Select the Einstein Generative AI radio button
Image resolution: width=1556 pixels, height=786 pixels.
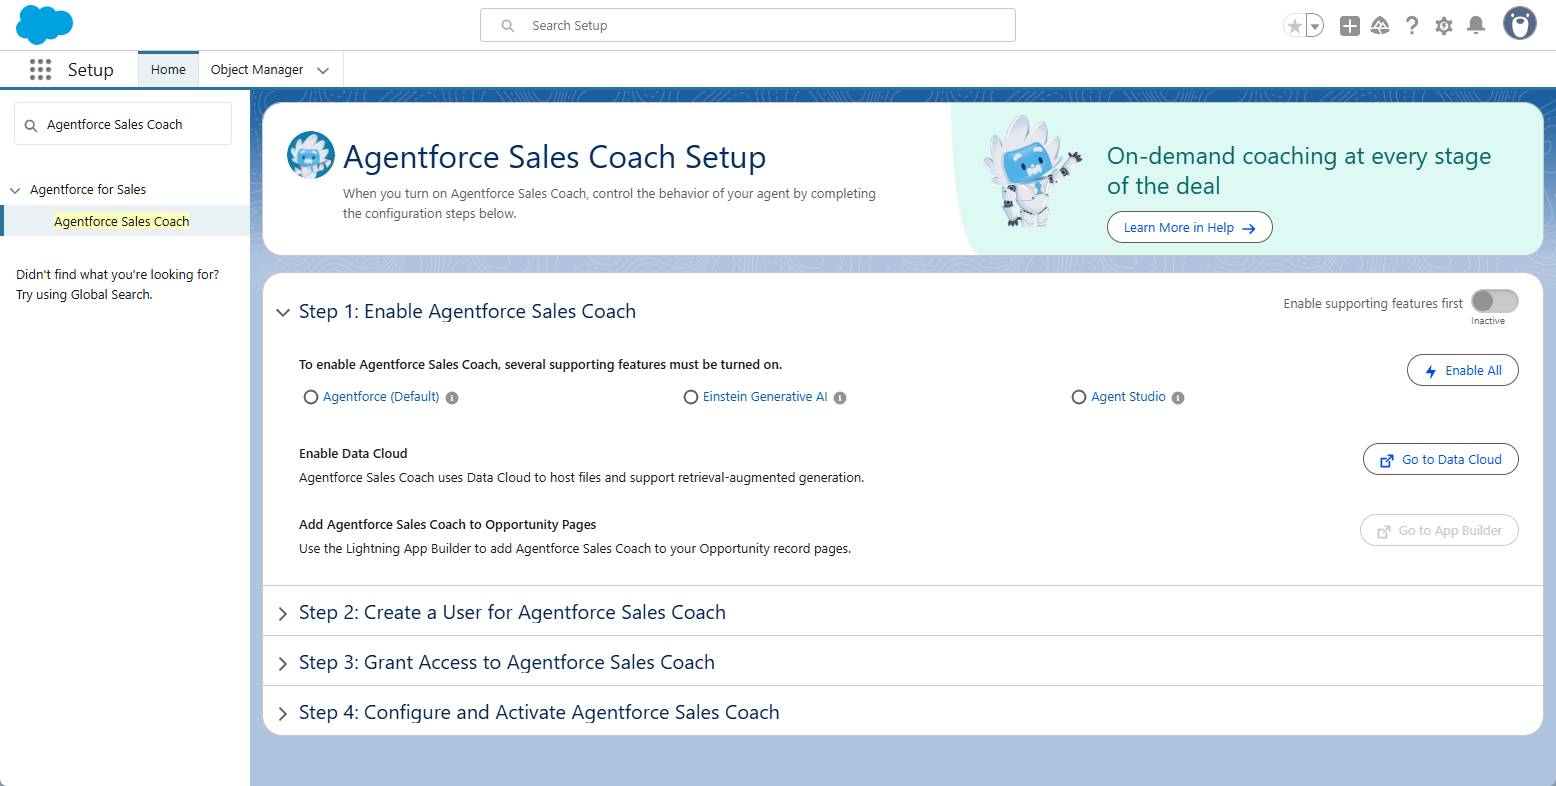(691, 397)
